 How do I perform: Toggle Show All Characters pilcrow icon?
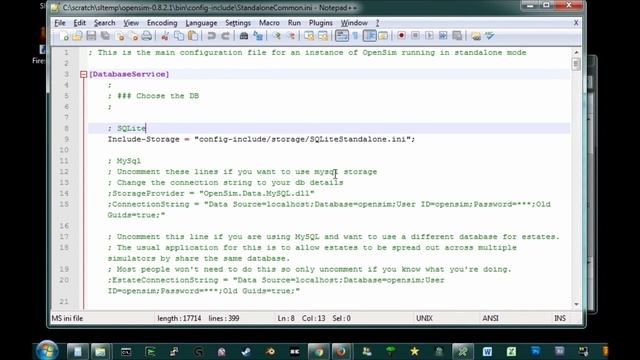355,36
